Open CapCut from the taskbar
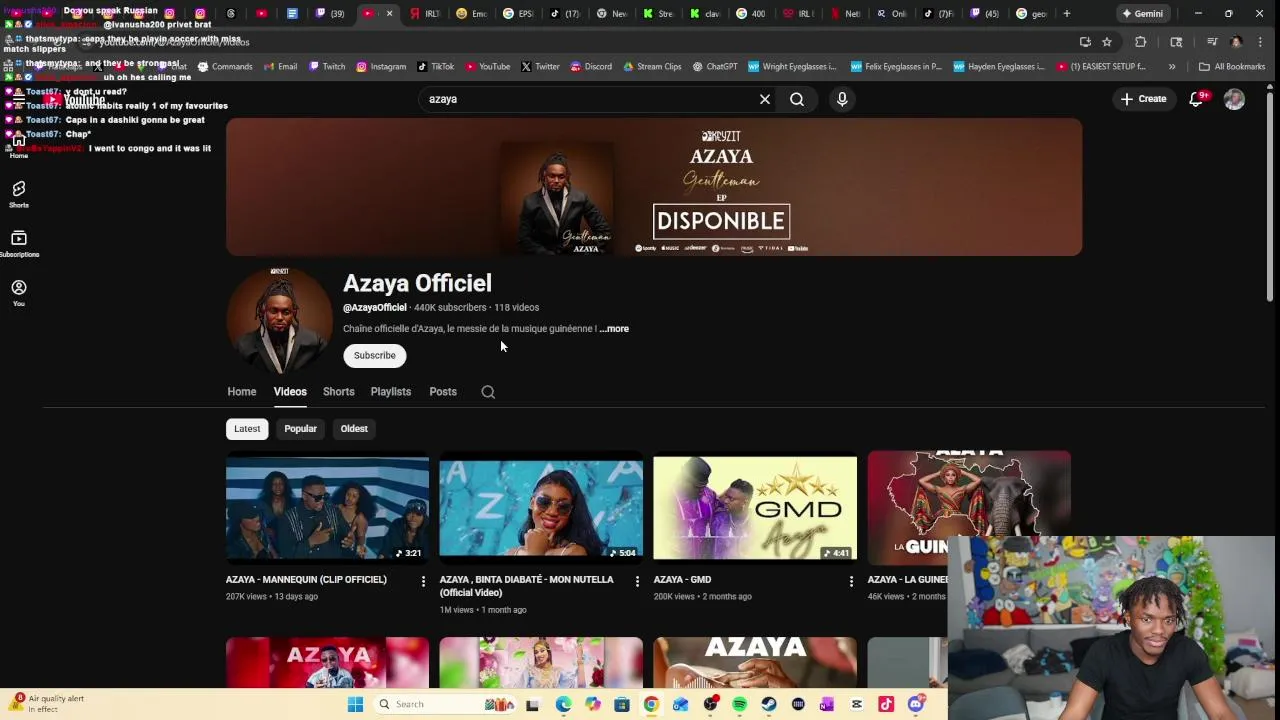 point(857,704)
